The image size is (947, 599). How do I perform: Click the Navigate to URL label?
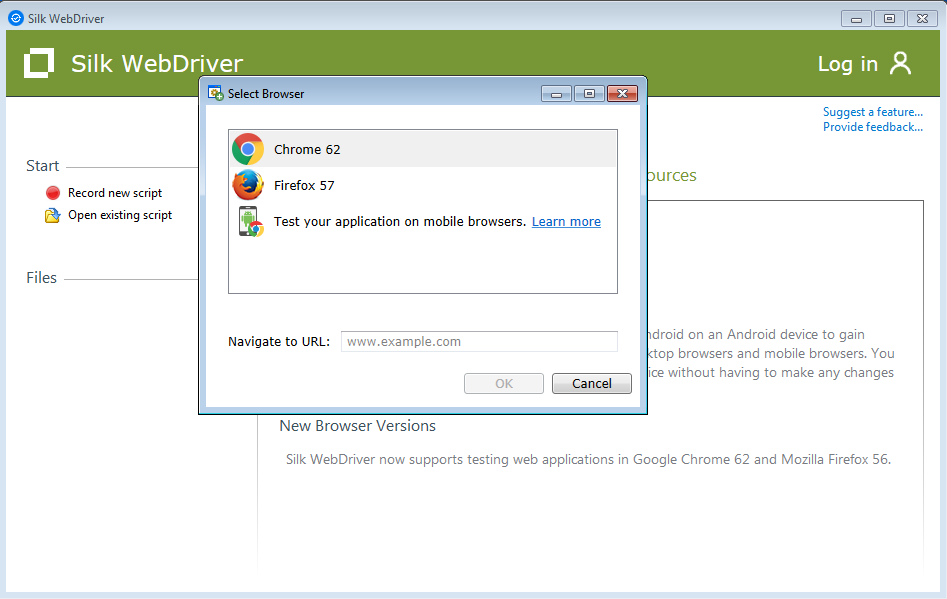click(x=279, y=342)
